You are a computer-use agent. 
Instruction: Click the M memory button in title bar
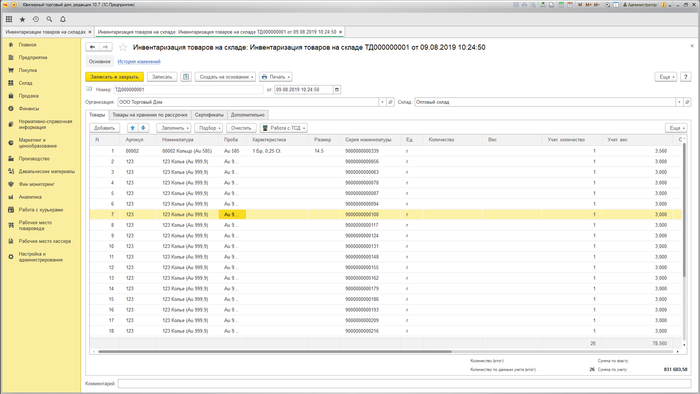(x=579, y=5)
